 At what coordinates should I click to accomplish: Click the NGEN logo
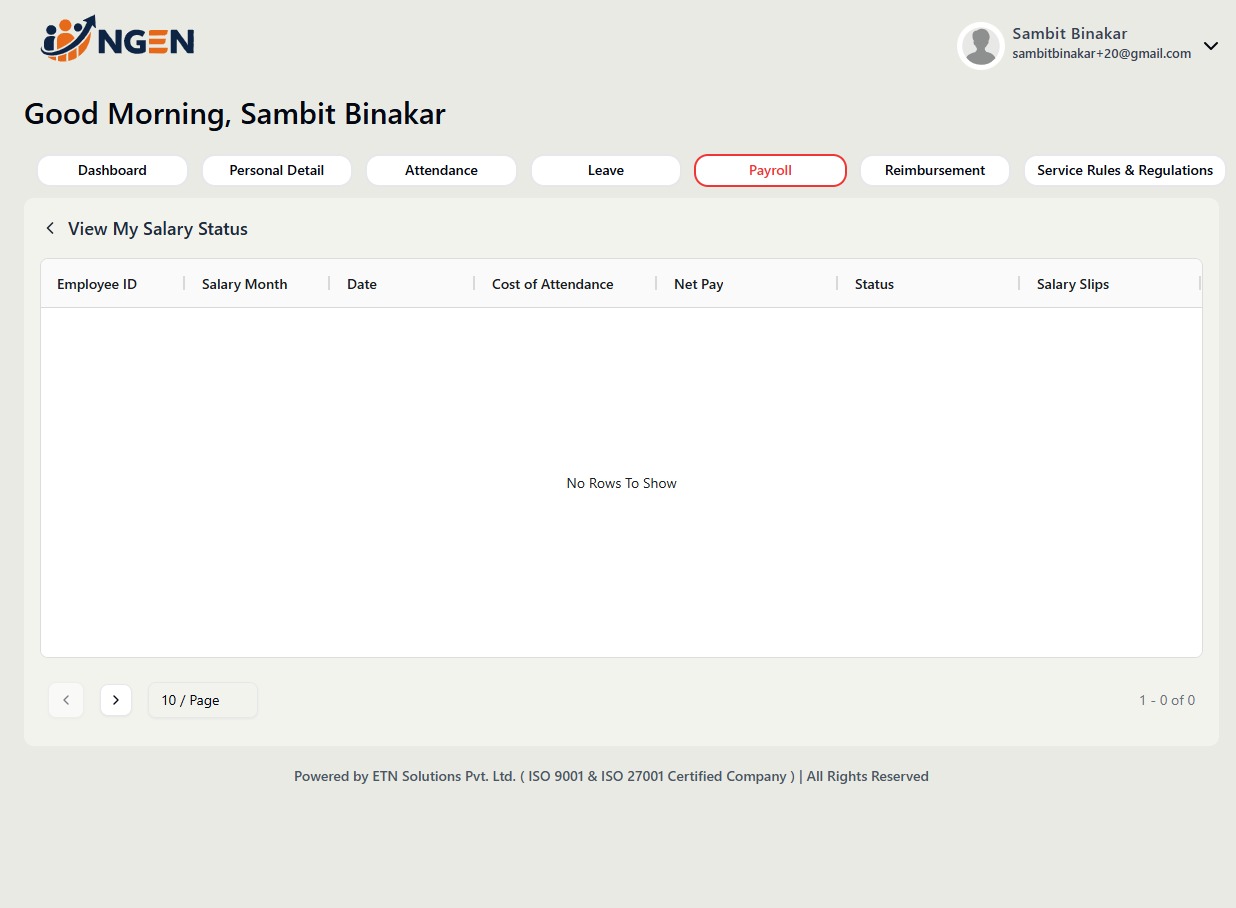click(x=117, y=40)
